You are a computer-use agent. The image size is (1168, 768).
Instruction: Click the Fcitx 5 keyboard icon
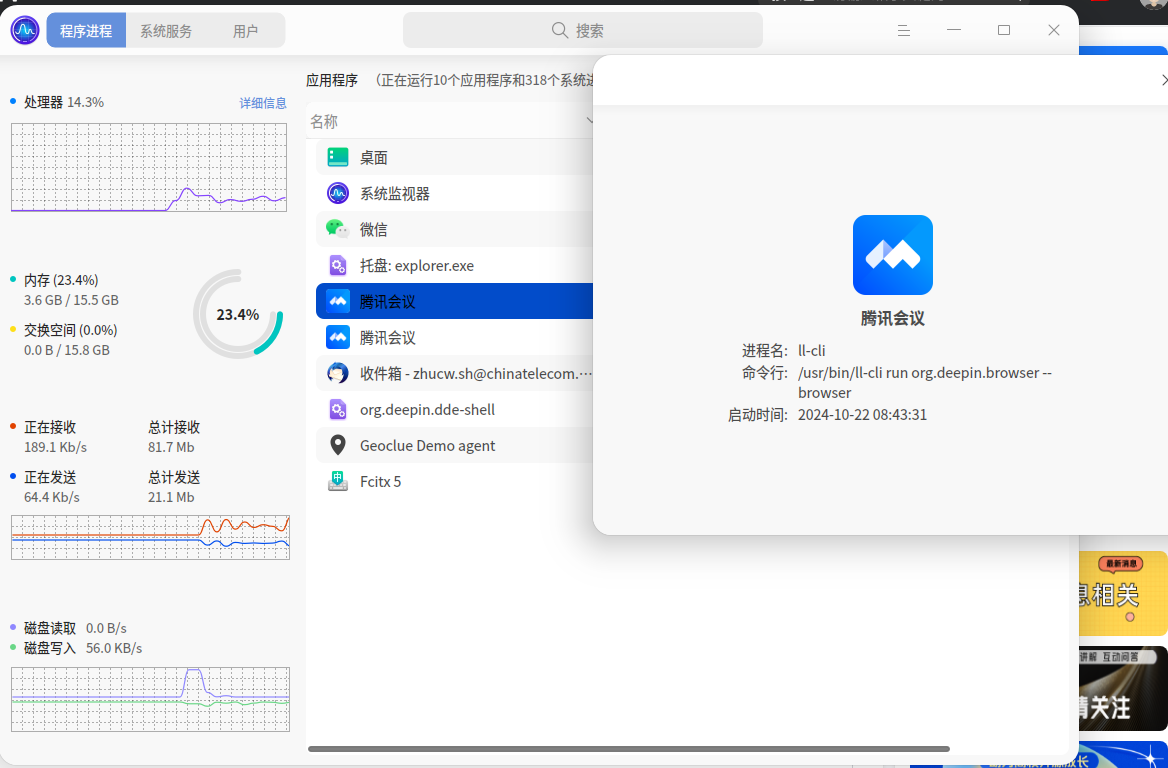tap(337, 481)
